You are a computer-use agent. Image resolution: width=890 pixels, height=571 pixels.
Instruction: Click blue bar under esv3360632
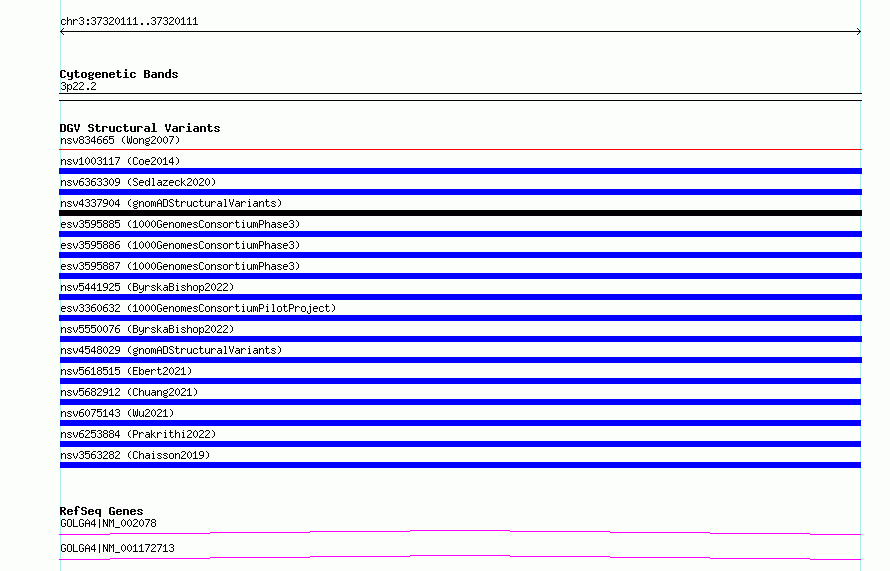pos(460,318)
